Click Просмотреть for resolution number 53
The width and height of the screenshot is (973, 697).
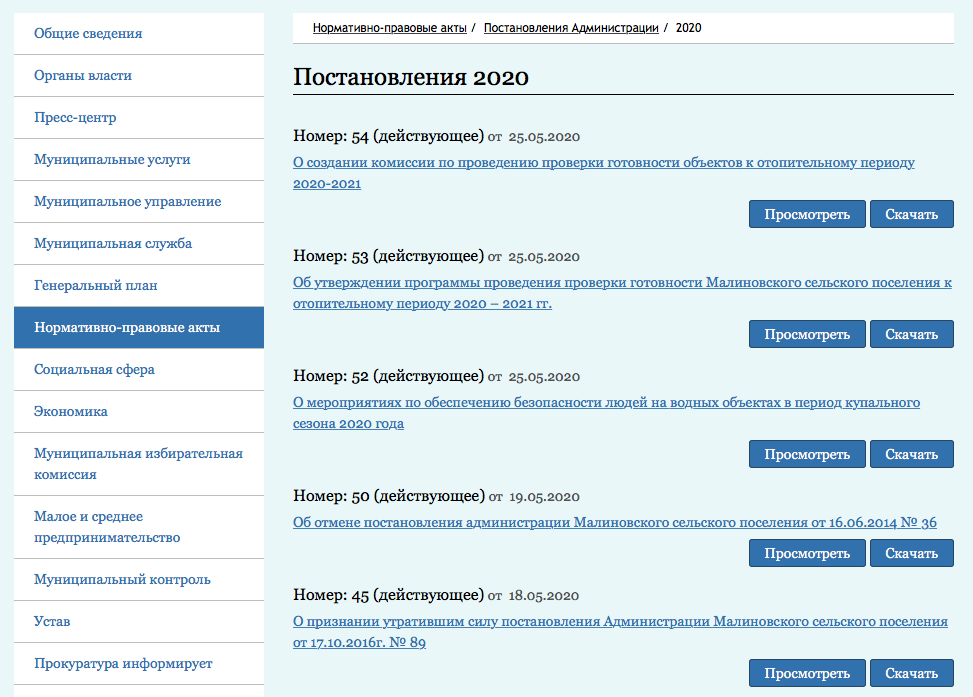coord(807,334)
